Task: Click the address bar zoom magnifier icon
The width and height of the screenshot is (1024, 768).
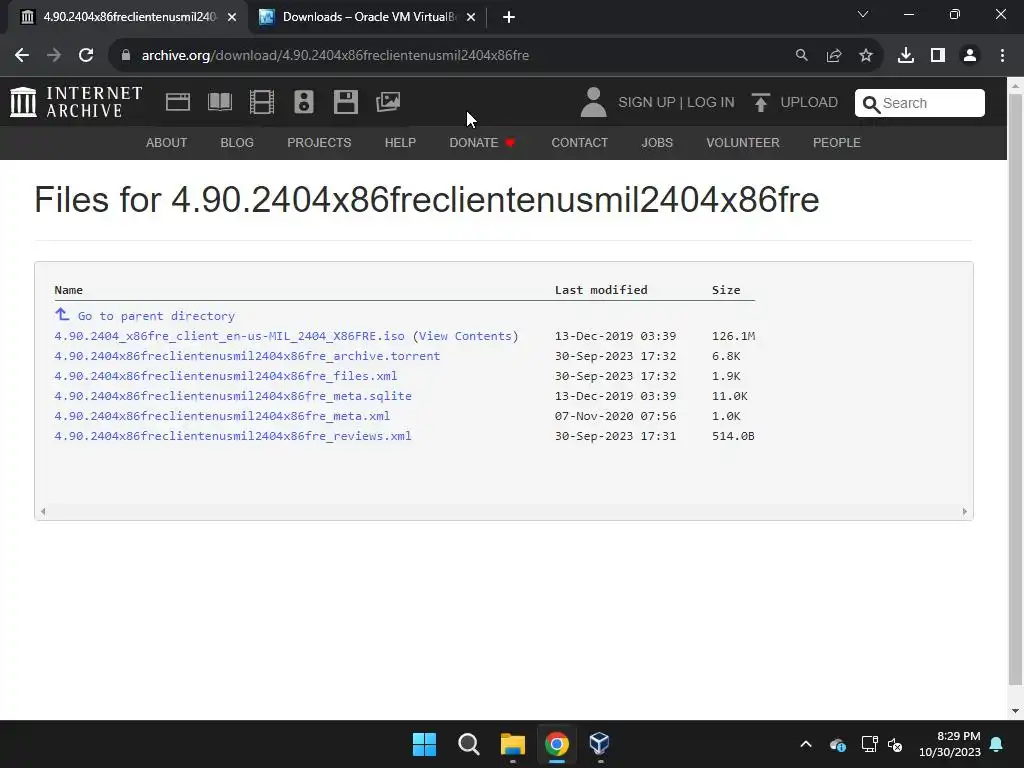Action: point(801,56)
